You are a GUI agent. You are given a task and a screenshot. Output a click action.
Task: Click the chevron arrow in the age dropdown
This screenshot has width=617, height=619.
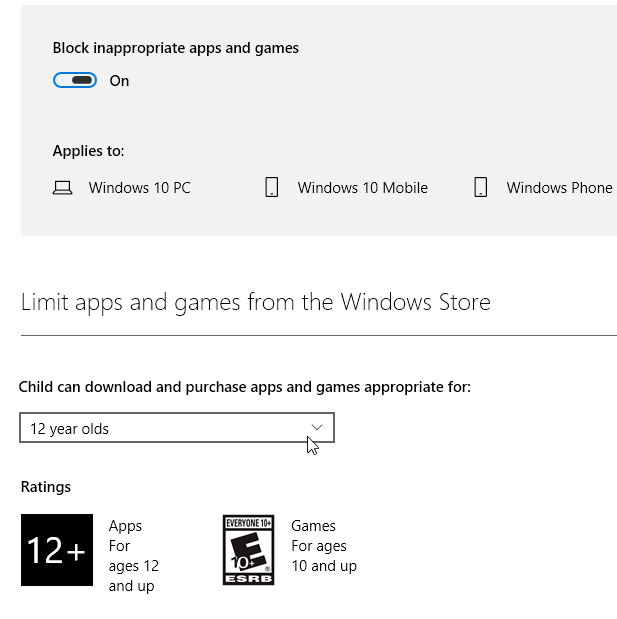(x=317, y=427)
